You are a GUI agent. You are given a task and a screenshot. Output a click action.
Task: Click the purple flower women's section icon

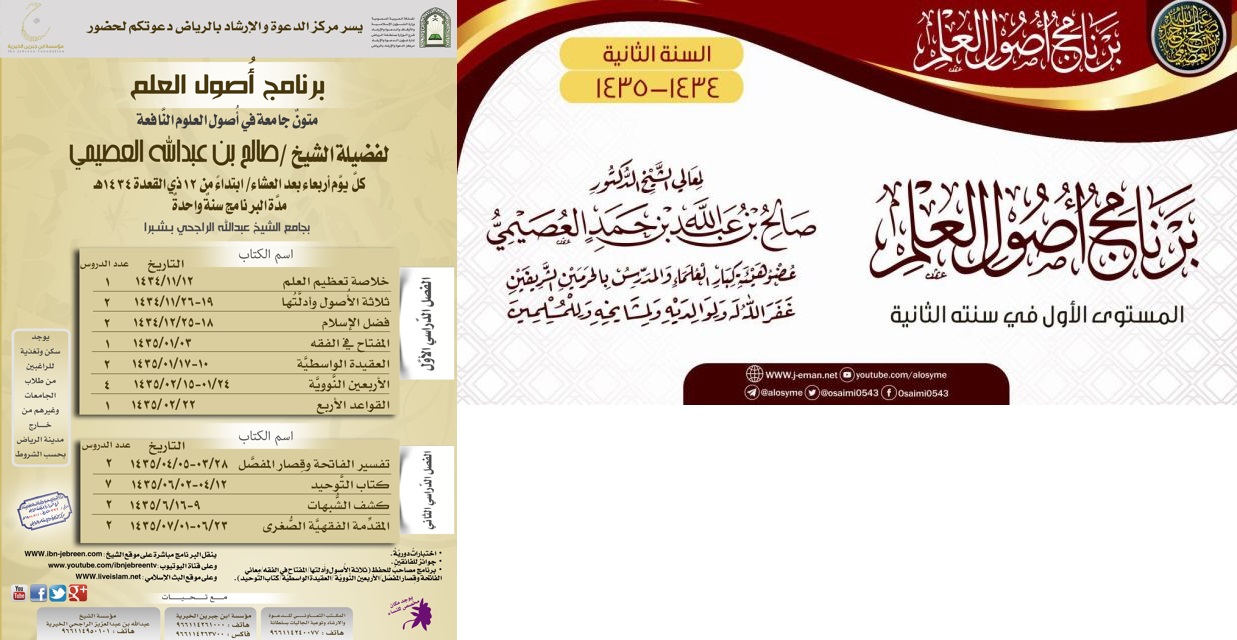click(415, 611)
